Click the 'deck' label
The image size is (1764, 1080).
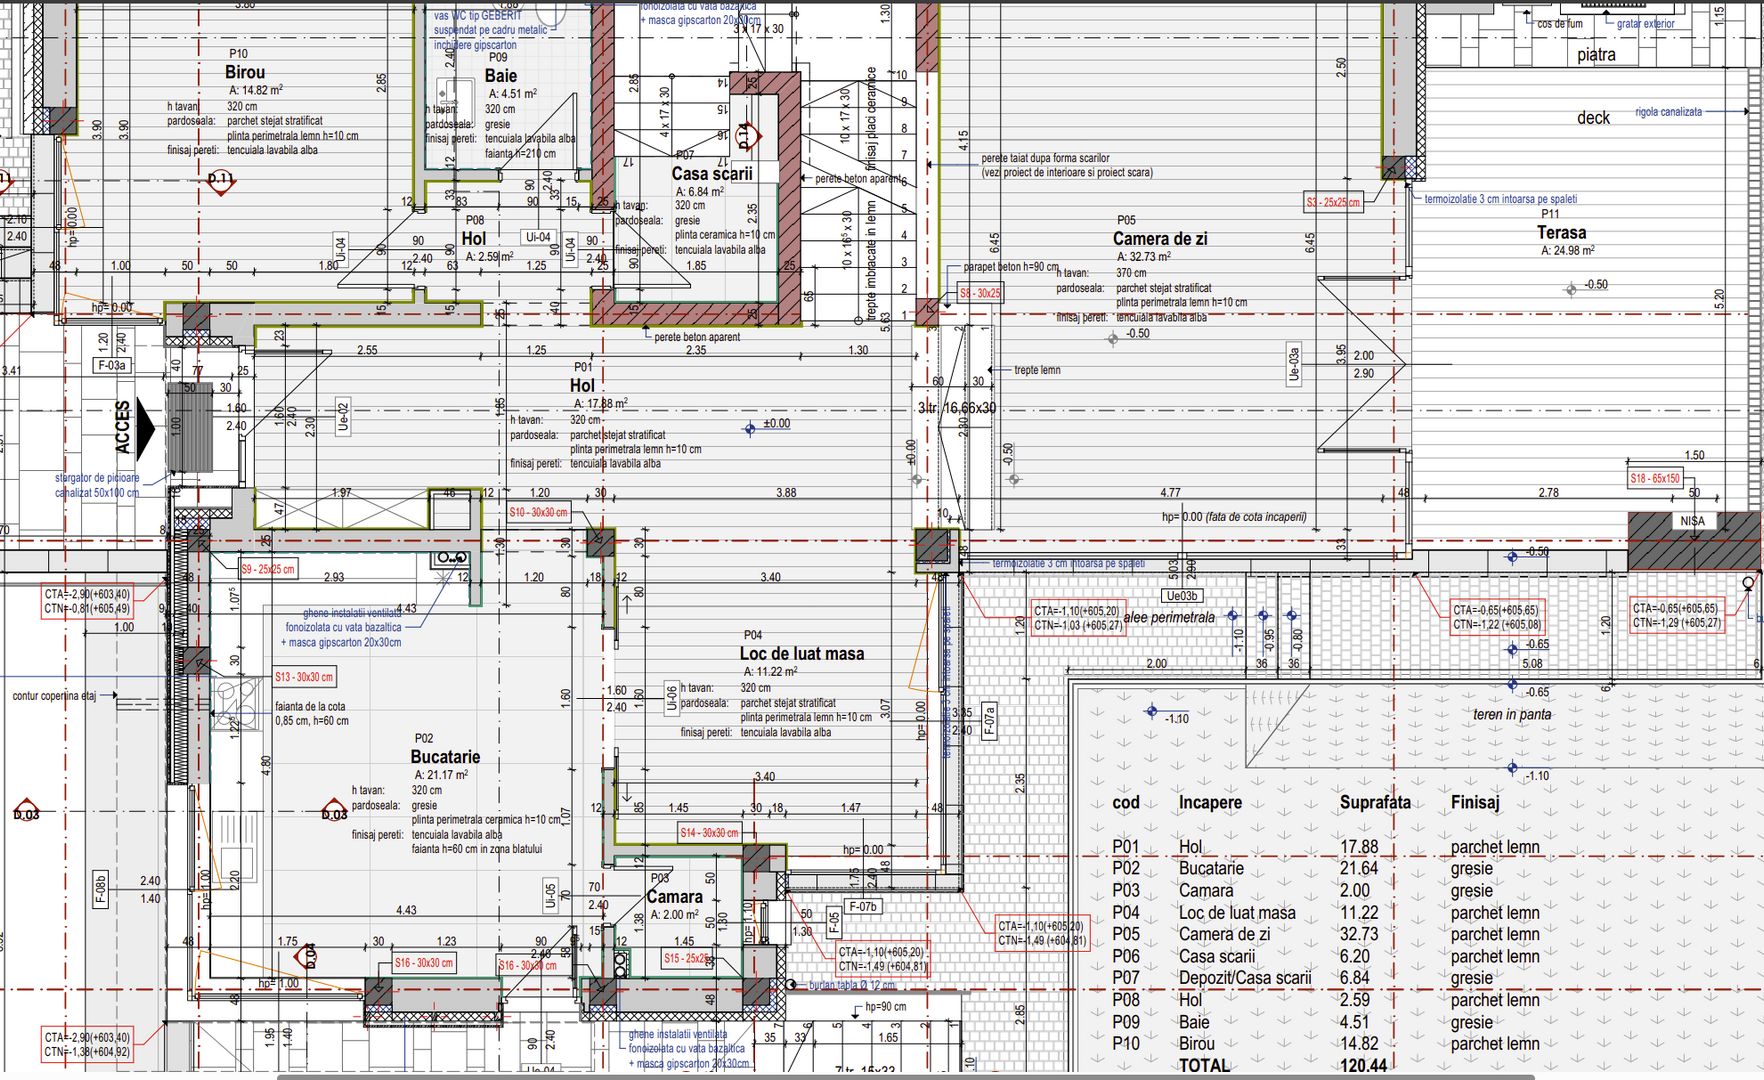pyautogui.click(x=1594, y=118)
